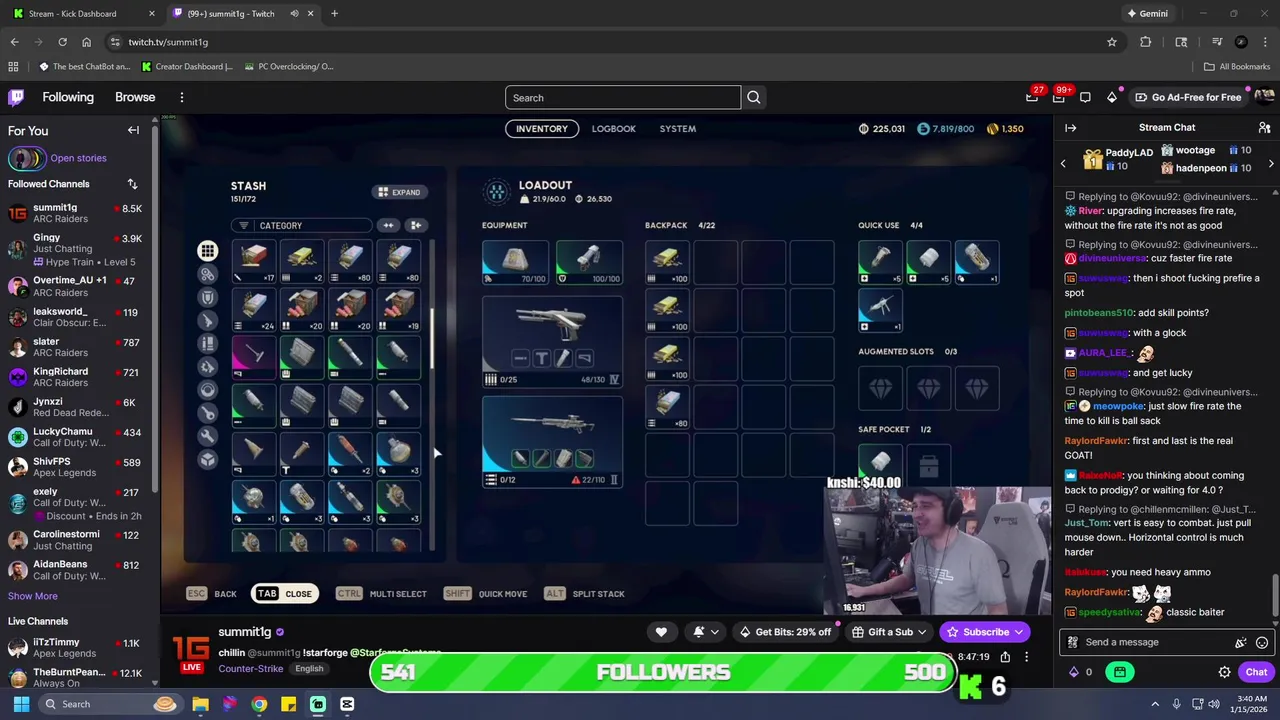Open the emote picker in chat box
The image size is (1280, 720).
(1262, 642)
